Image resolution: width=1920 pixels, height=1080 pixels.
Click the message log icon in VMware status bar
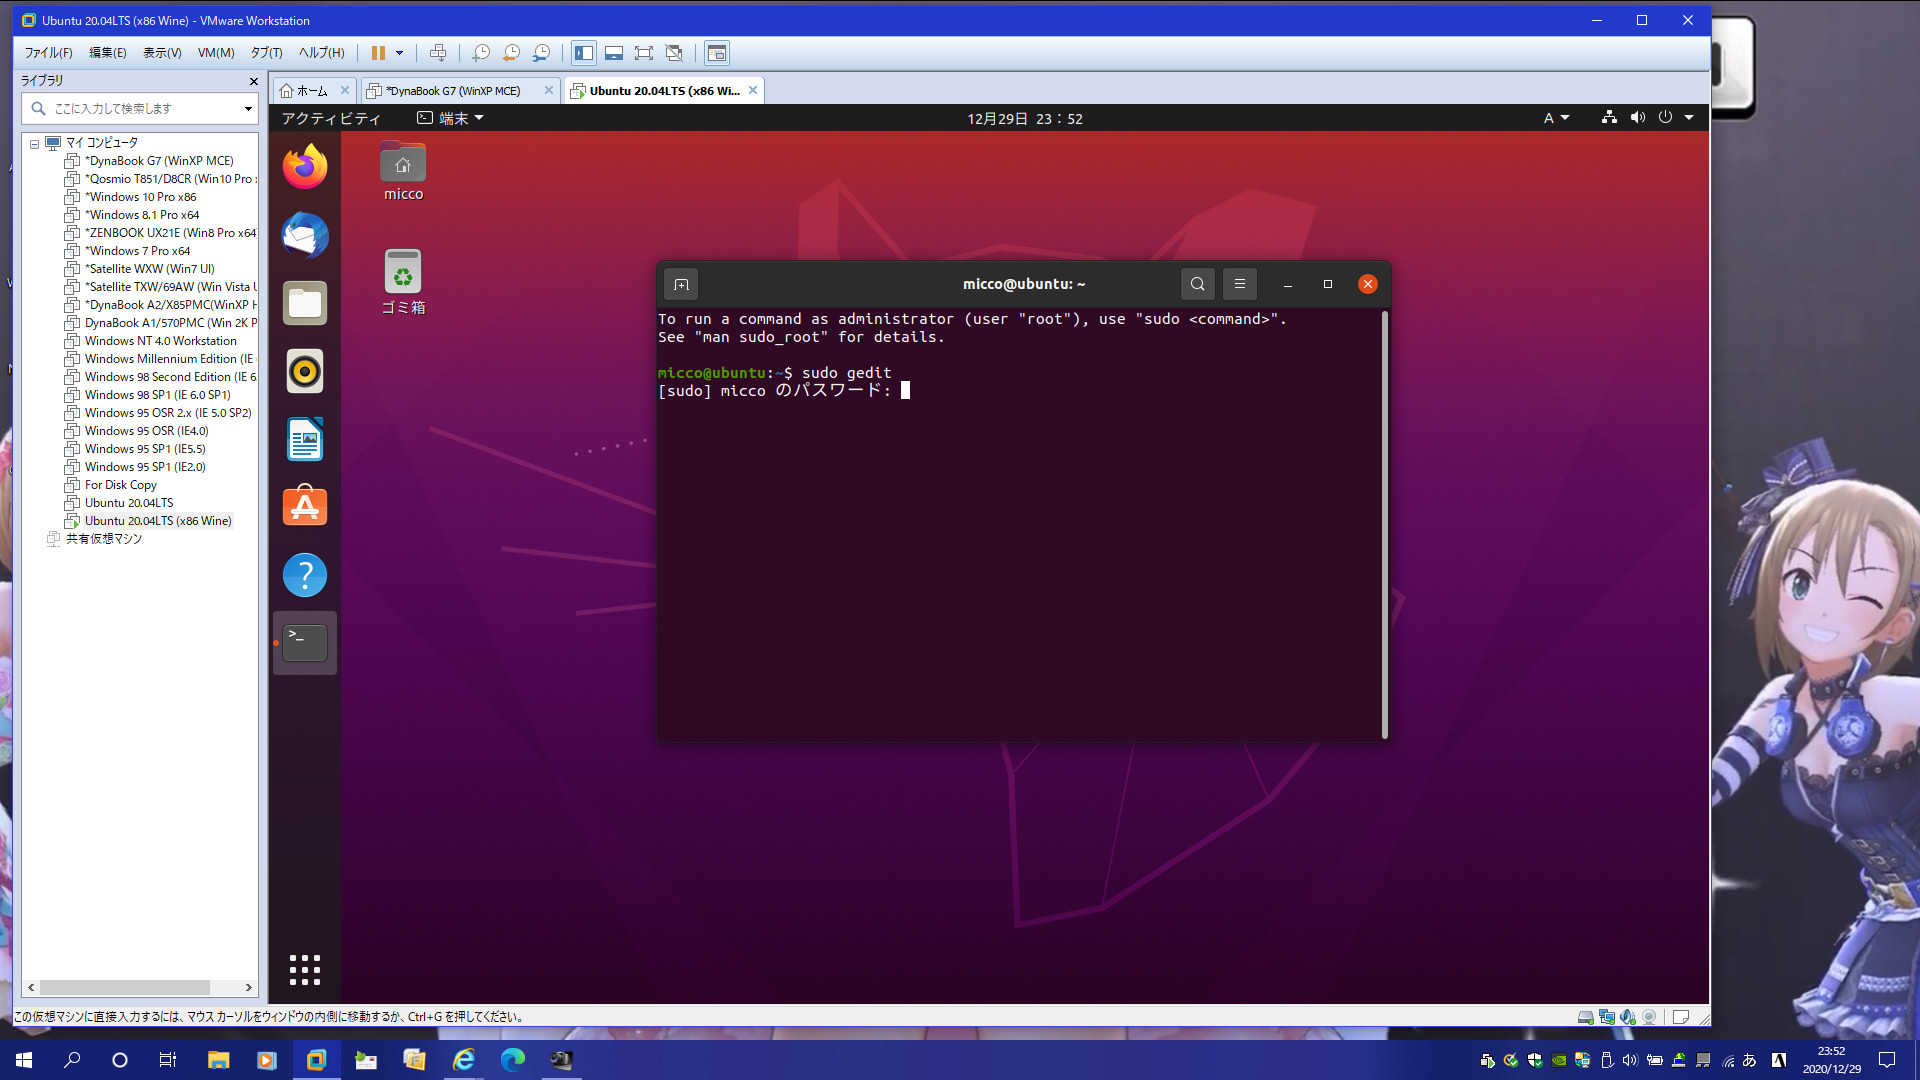point(1680,1017)
